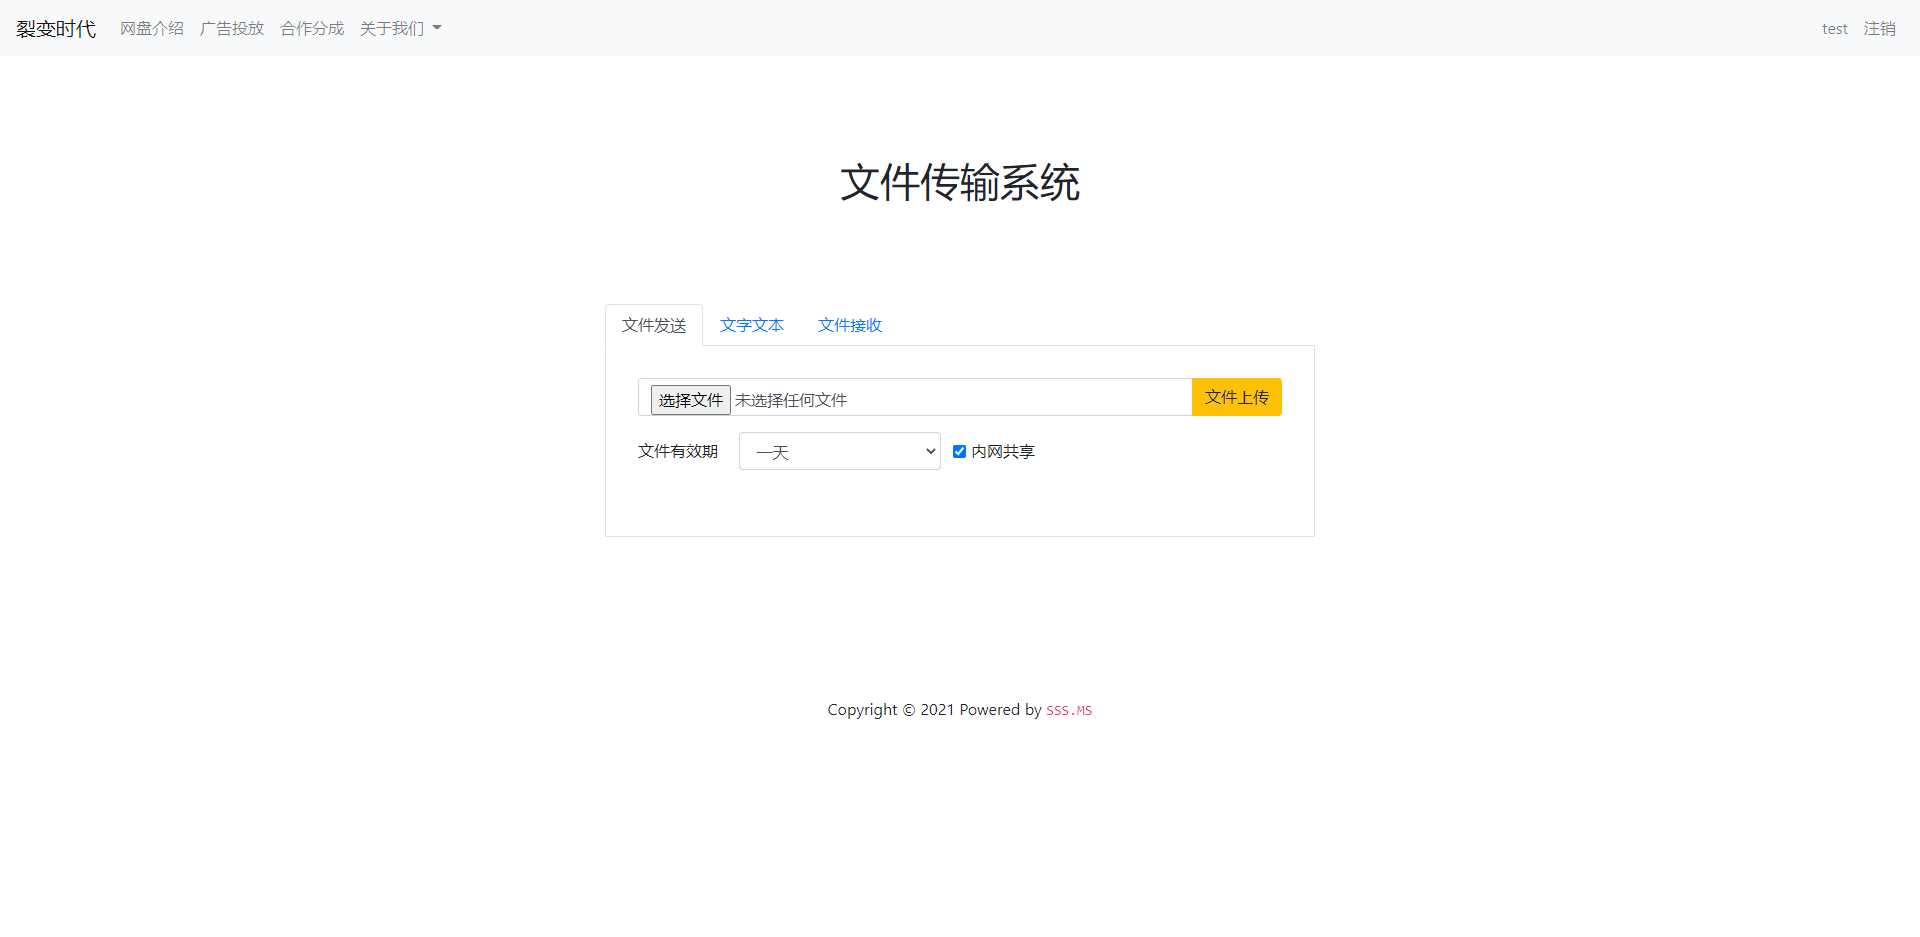The width and height of the screenshot is (1920, 937).
Task: Select the 文件发送 tab
Action: click(653, 324)
